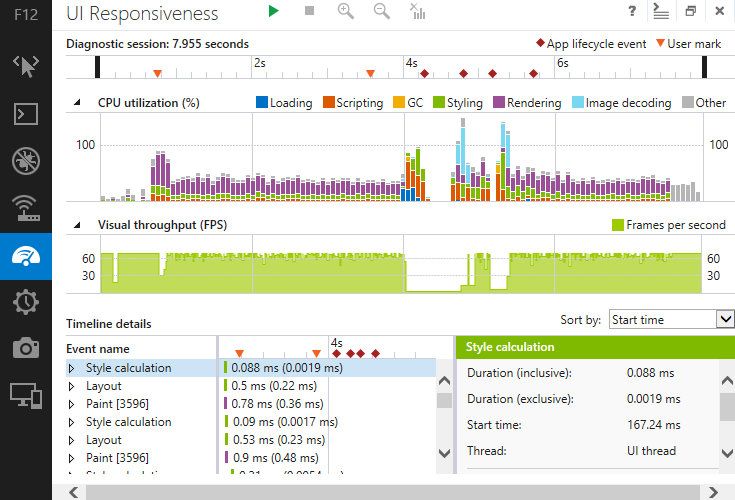Screen dimensions: 735x500
Task: Click the reset zoom magnifier icon
Action: click(x=381, y=11)
